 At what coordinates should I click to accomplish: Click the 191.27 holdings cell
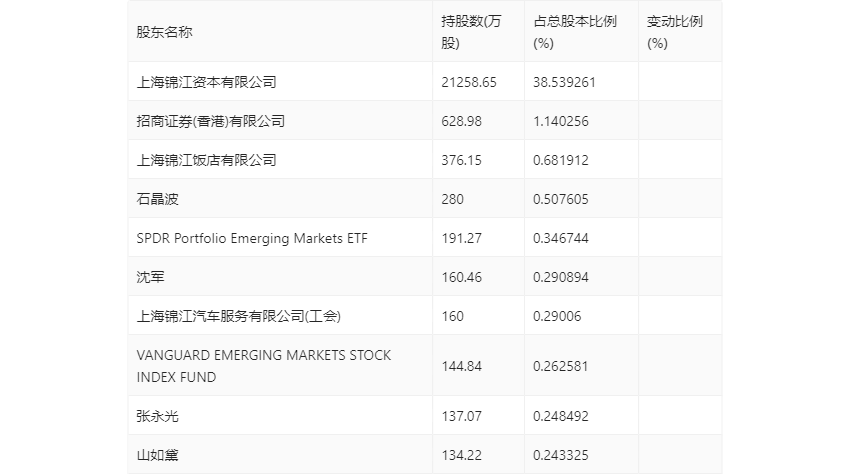461,238
